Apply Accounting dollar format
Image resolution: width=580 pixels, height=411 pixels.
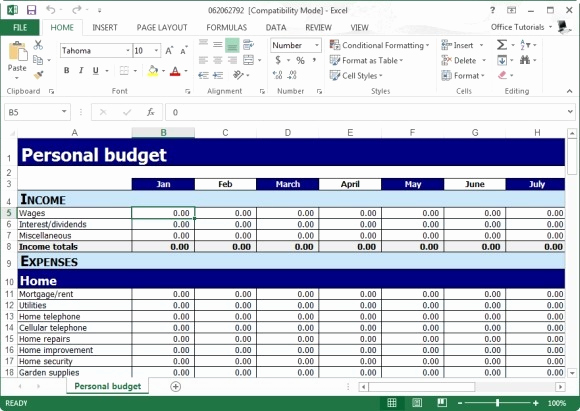278,60
